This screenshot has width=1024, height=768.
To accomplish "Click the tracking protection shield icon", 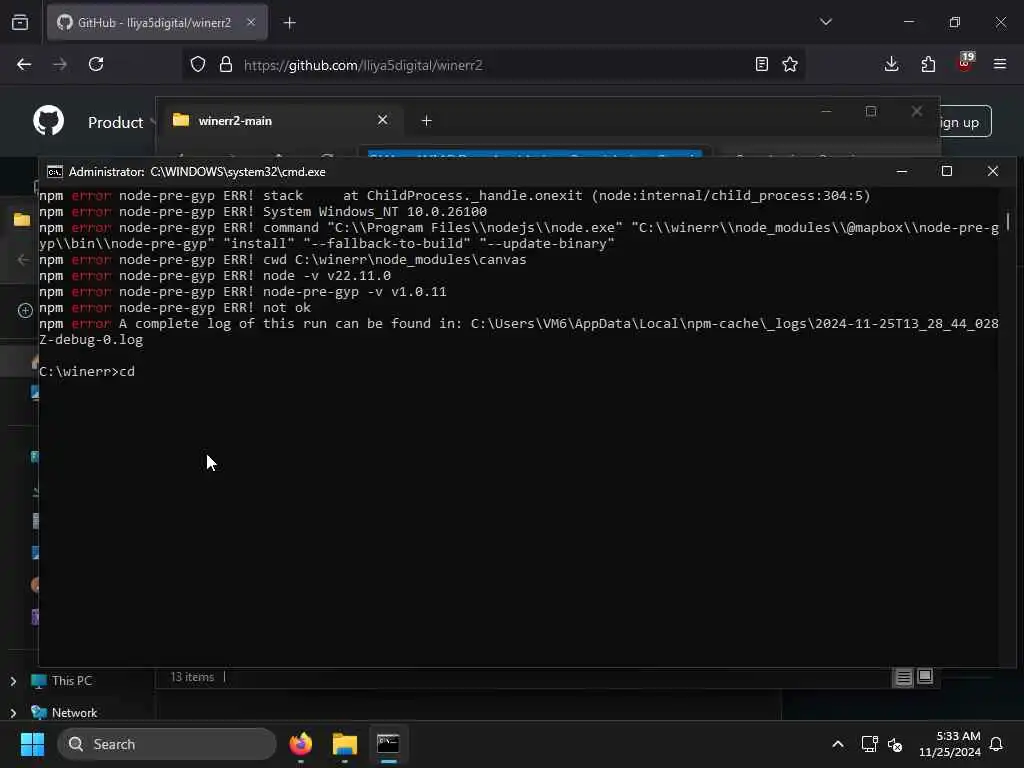I will pos(198,65).
